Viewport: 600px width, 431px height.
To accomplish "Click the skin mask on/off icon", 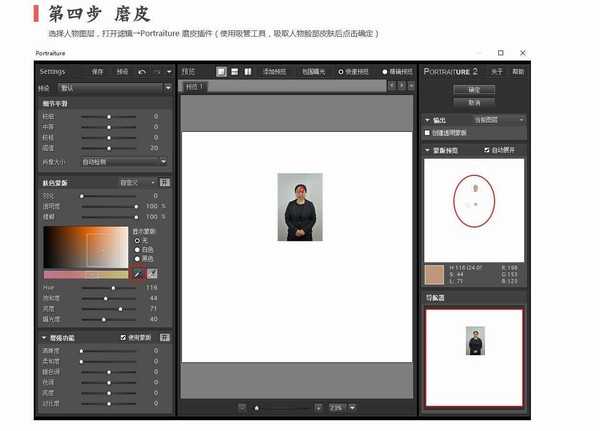I will [165, 183].
